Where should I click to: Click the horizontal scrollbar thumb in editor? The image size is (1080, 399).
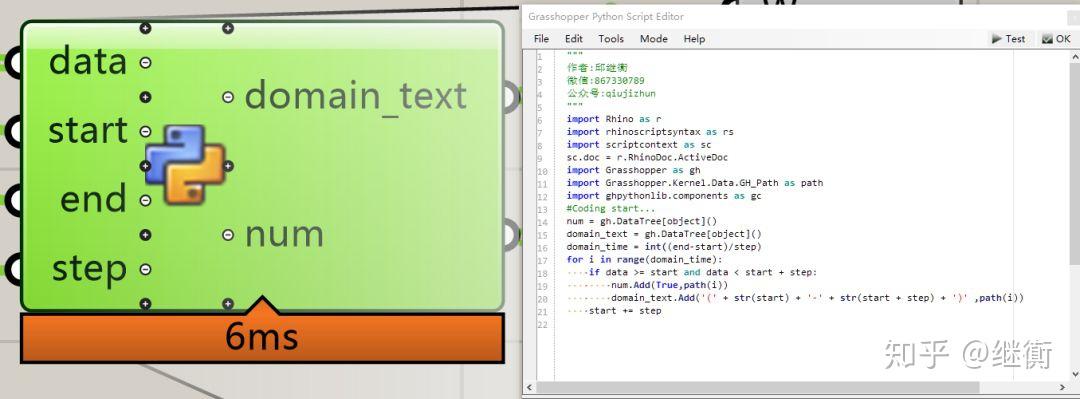coord(758,388)
